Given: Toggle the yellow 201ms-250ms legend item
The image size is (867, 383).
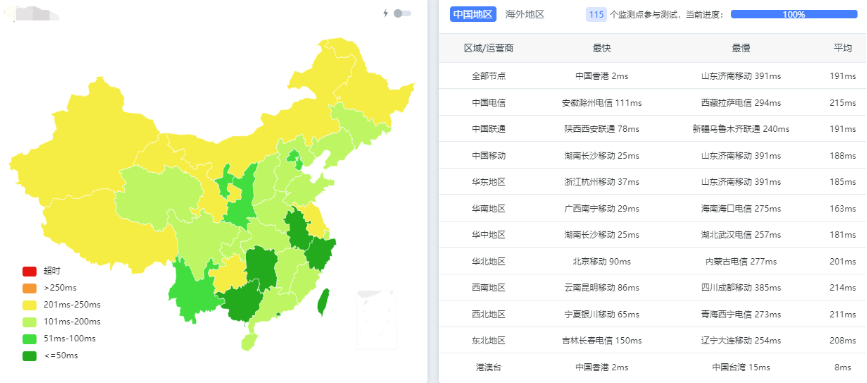Looking at the screenshot, I should [x=61, y=305].
